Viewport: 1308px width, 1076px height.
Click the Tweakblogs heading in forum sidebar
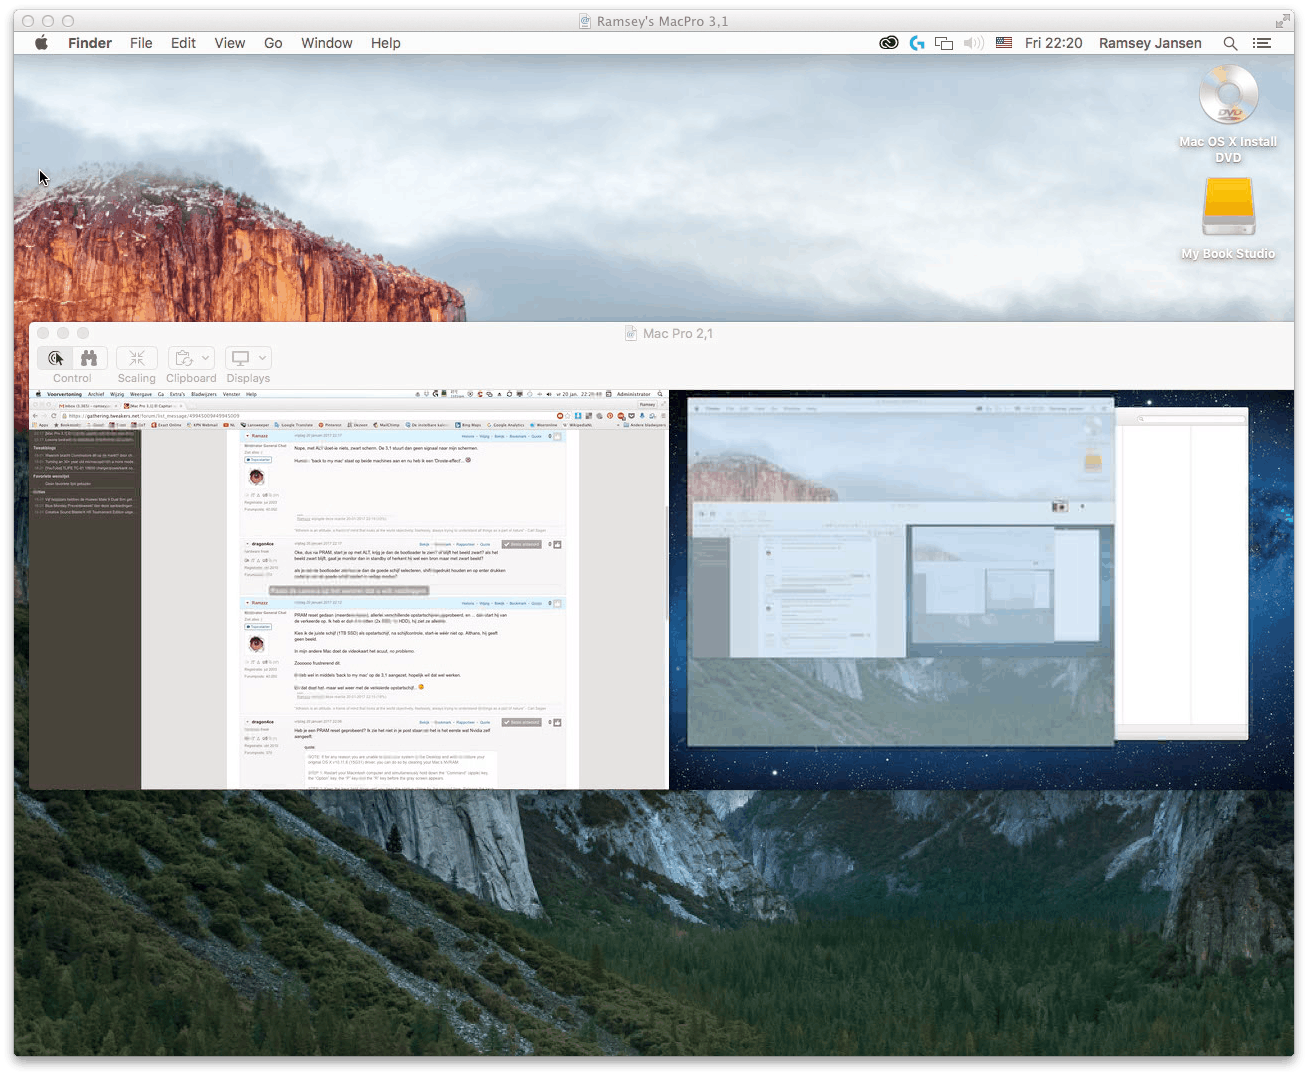pyautogui.click(x=44, y=447)
